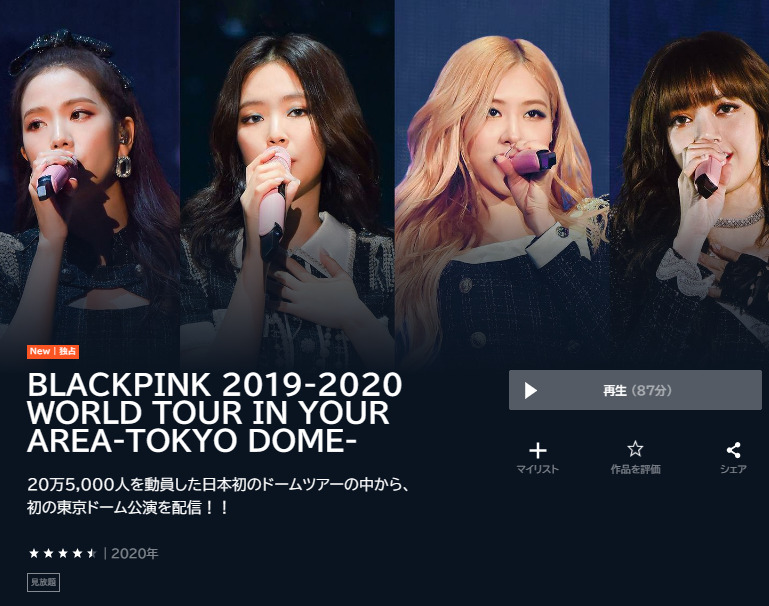This screenshot has width=769, height=606.
Task: Click the シェア label
Action: [x=733, y=469]
